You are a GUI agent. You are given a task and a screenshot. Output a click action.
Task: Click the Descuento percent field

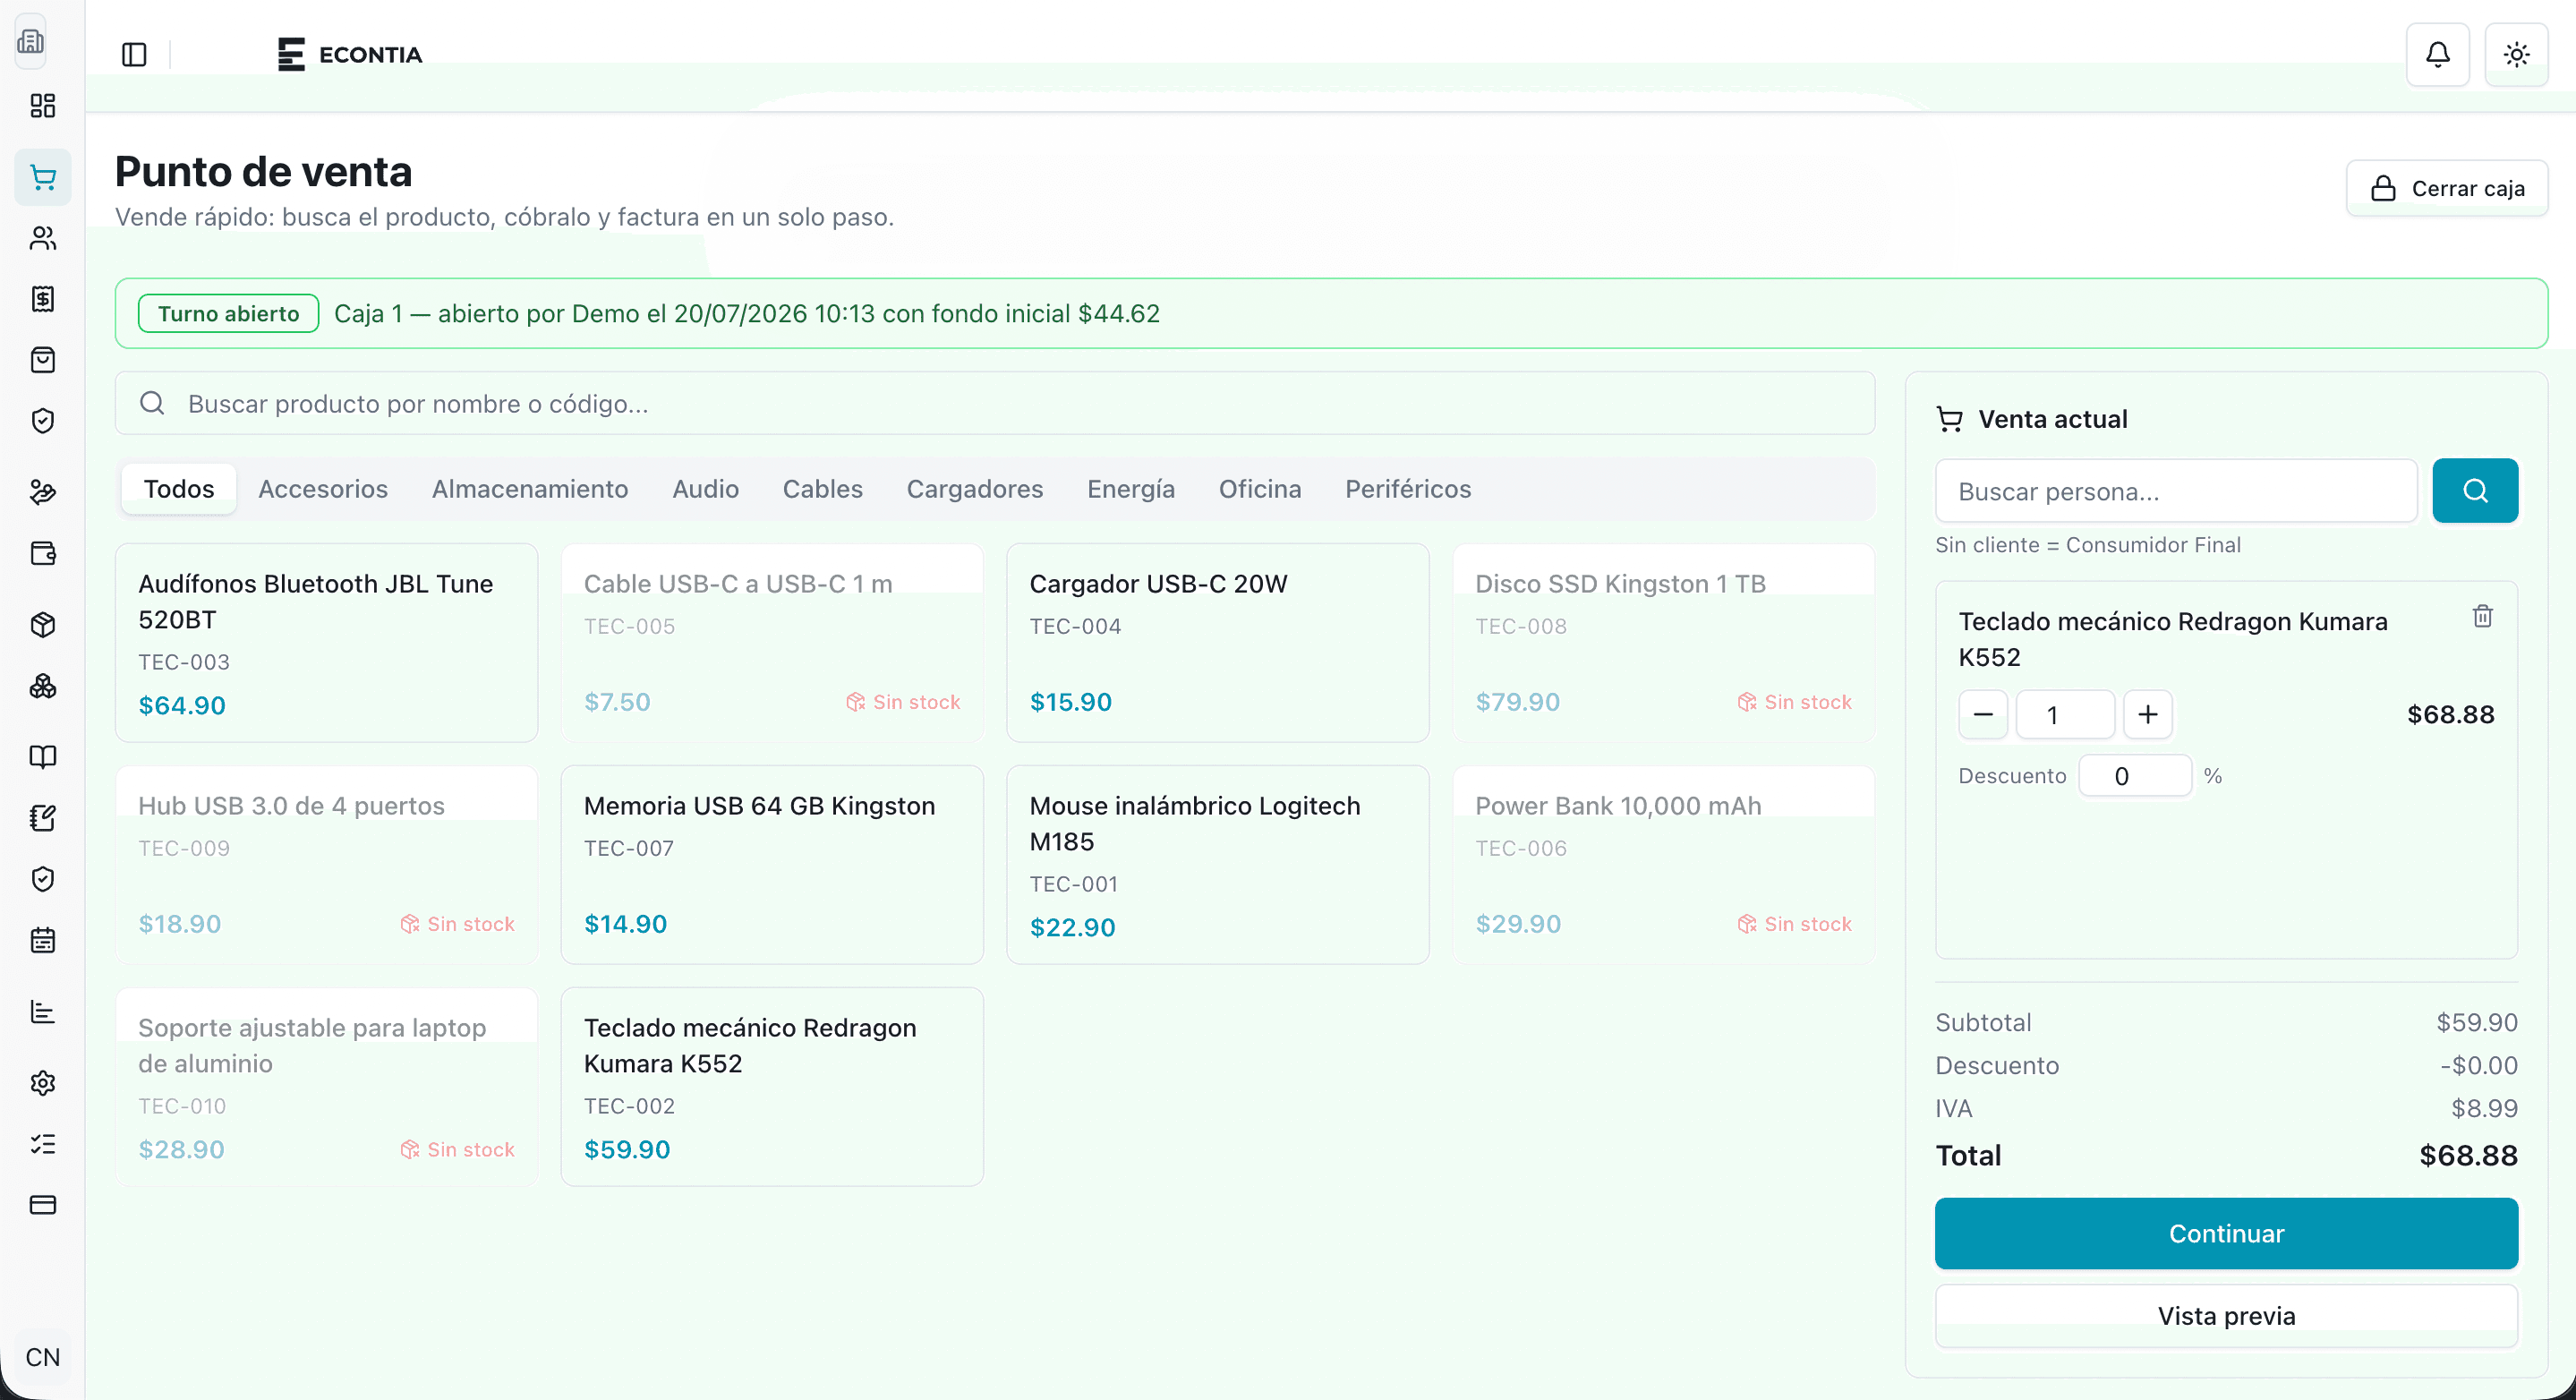pos(2135,776)
